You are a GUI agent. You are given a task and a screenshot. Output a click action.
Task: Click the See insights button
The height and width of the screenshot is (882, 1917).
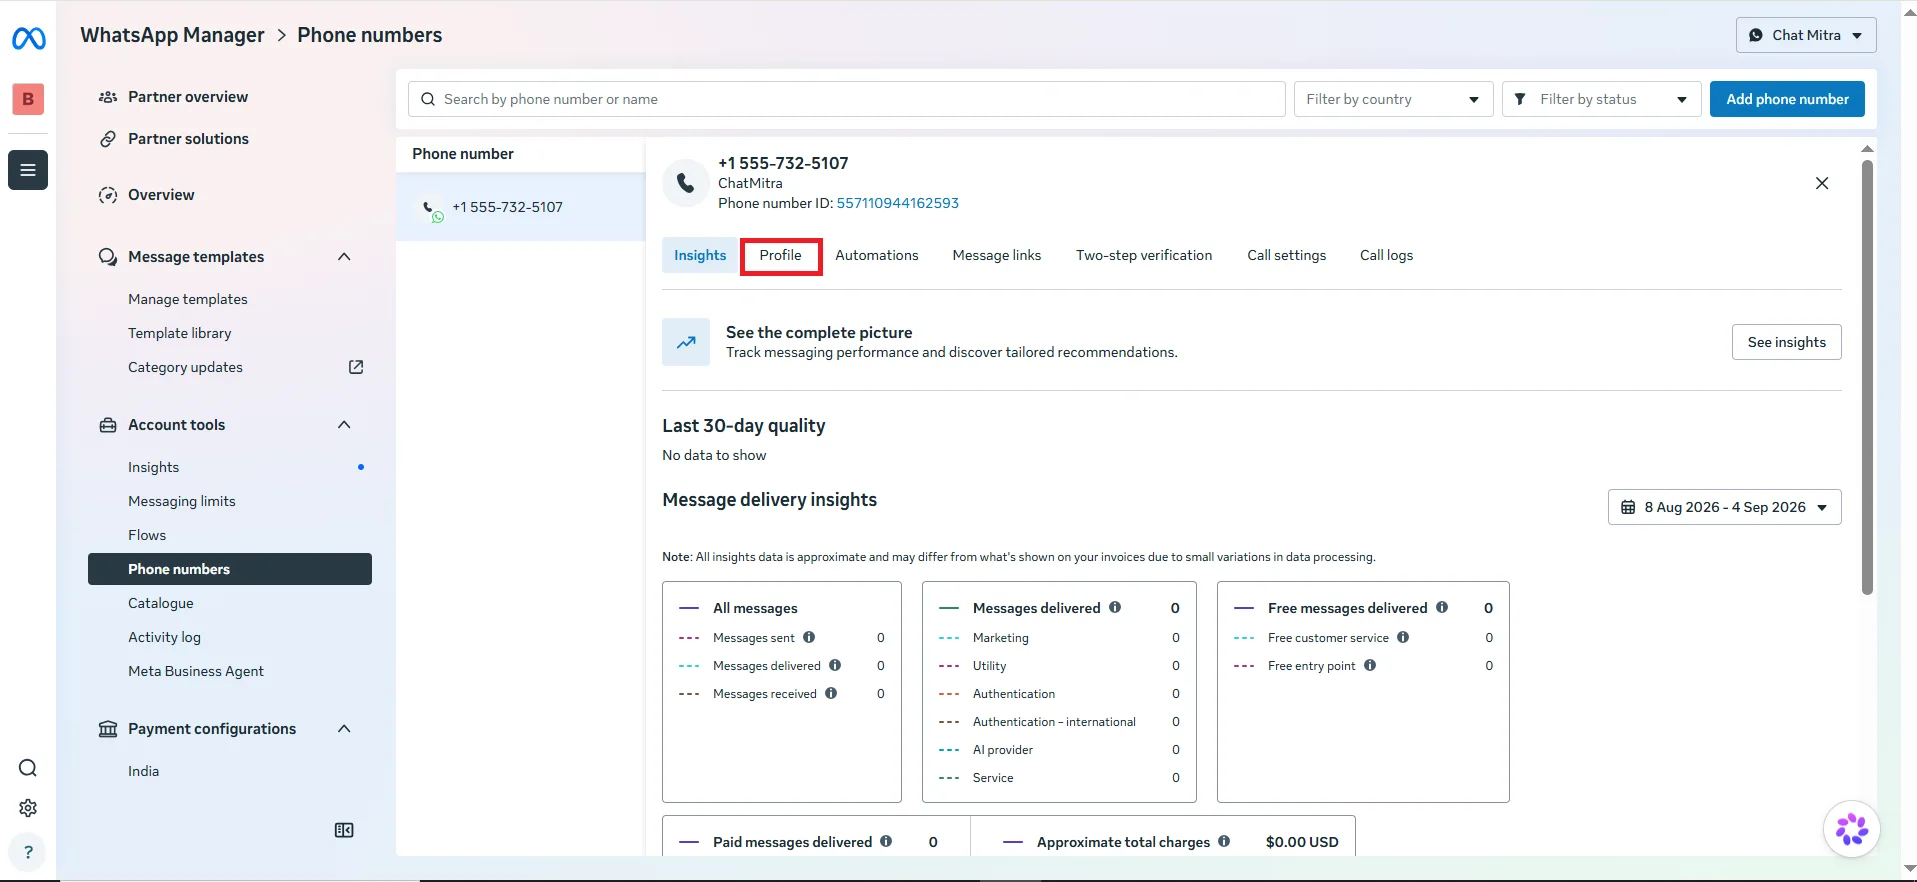[1786, 342]
